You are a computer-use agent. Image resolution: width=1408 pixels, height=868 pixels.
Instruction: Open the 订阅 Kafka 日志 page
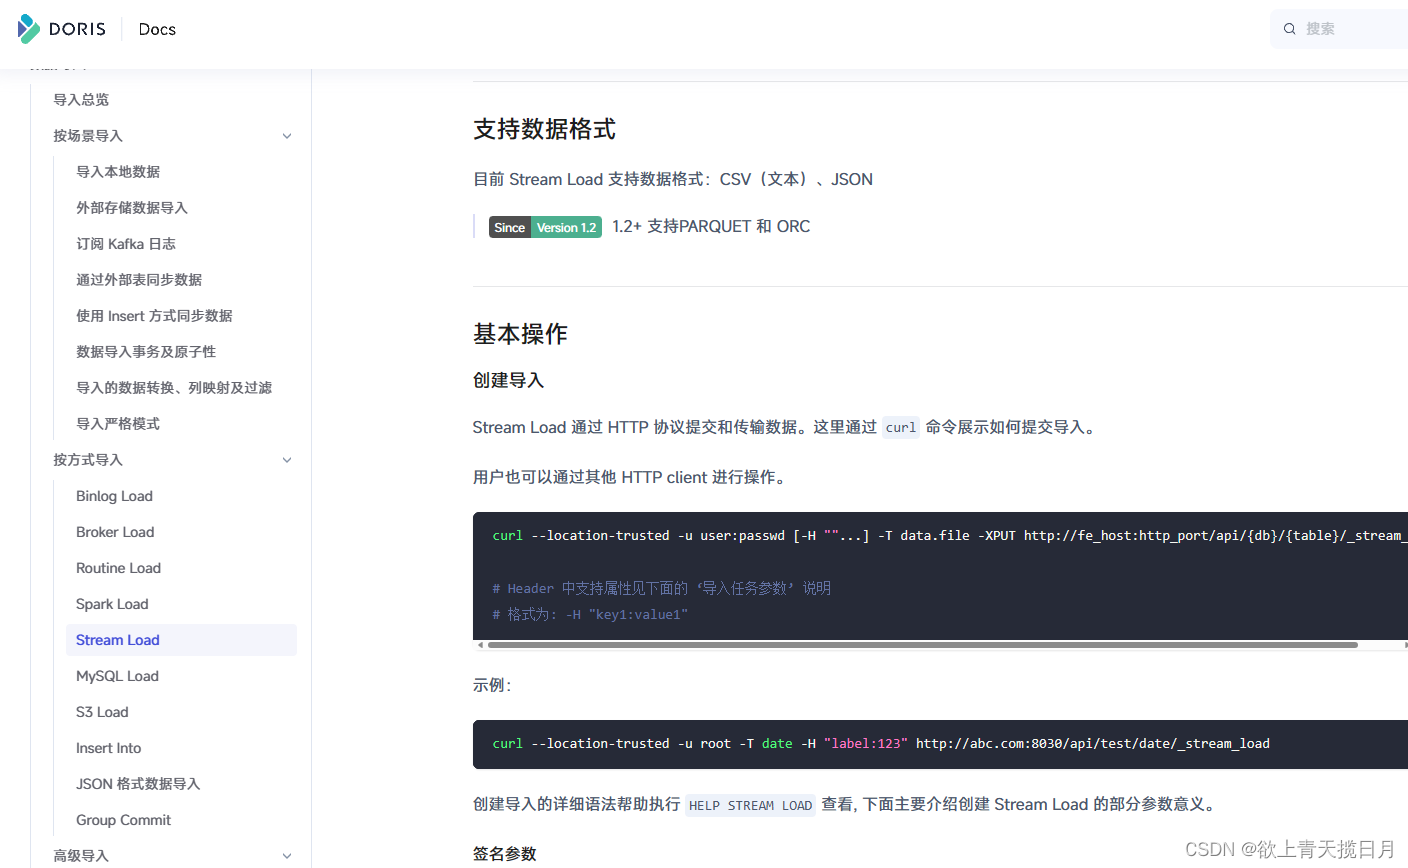click(x=126, y=244)
